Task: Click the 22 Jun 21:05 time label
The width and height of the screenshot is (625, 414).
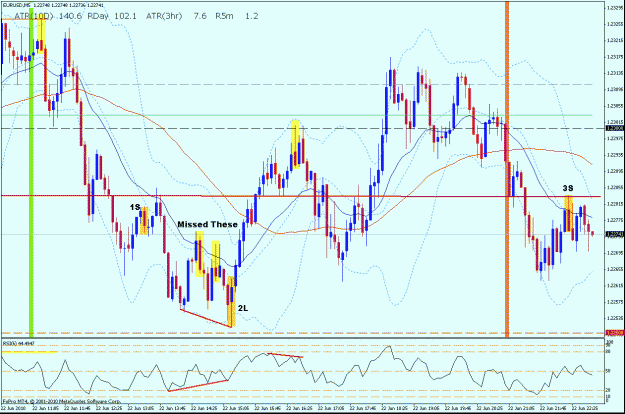Action: click(521, 408)
